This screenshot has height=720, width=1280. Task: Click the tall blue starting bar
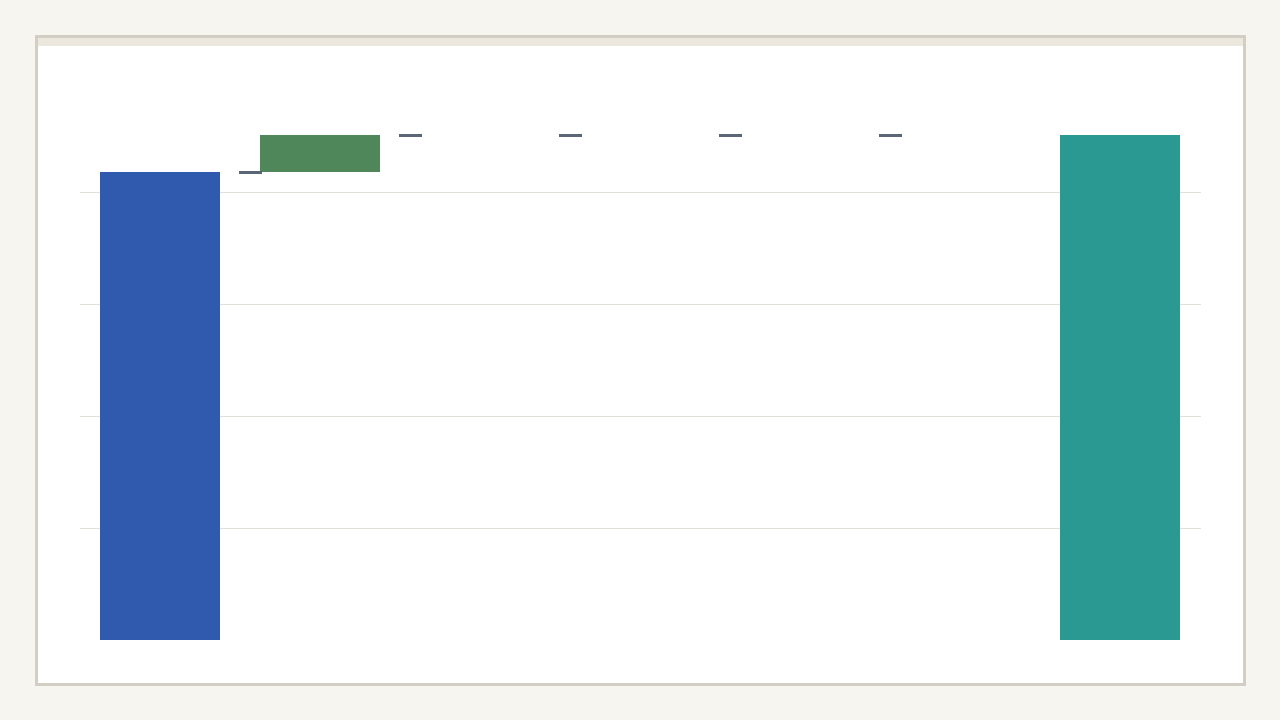coord(160,405)
